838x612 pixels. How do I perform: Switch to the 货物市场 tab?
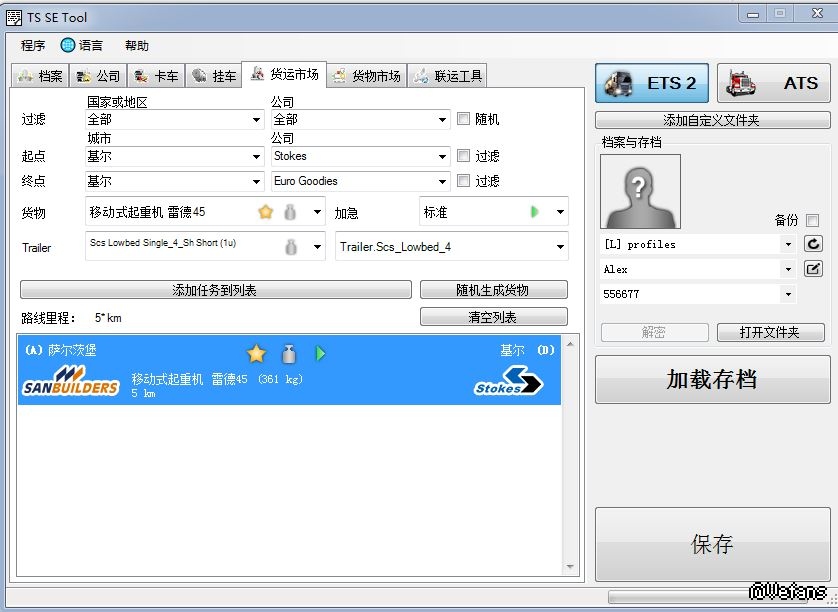366,76
